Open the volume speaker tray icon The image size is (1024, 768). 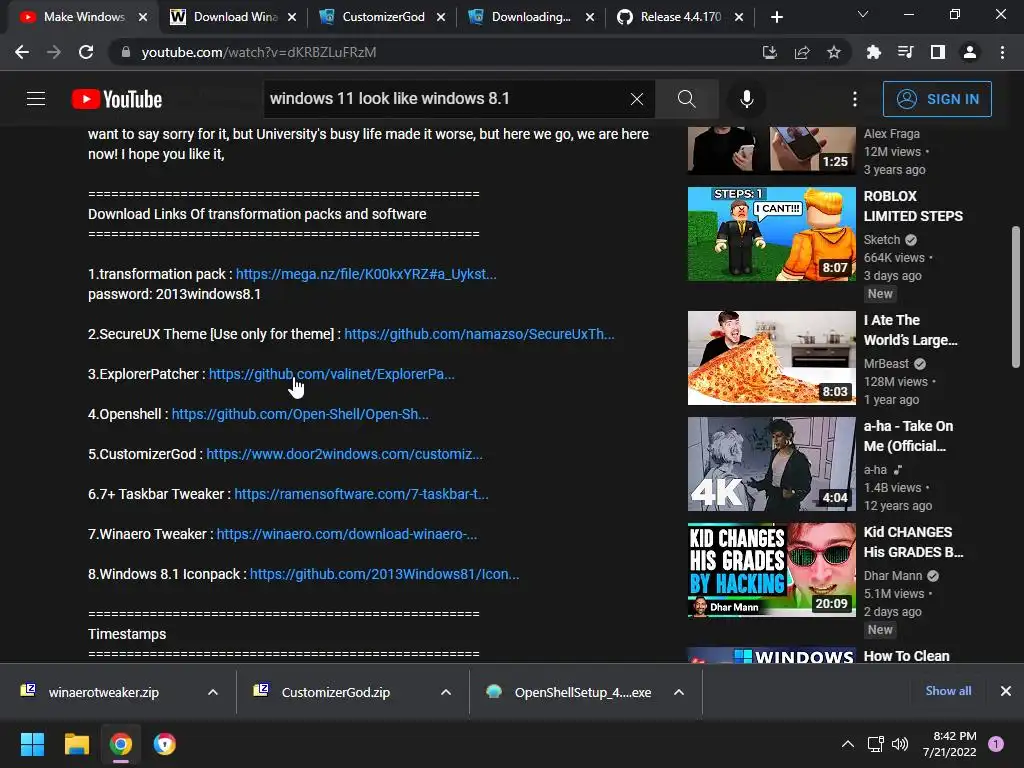pos(900,744)
